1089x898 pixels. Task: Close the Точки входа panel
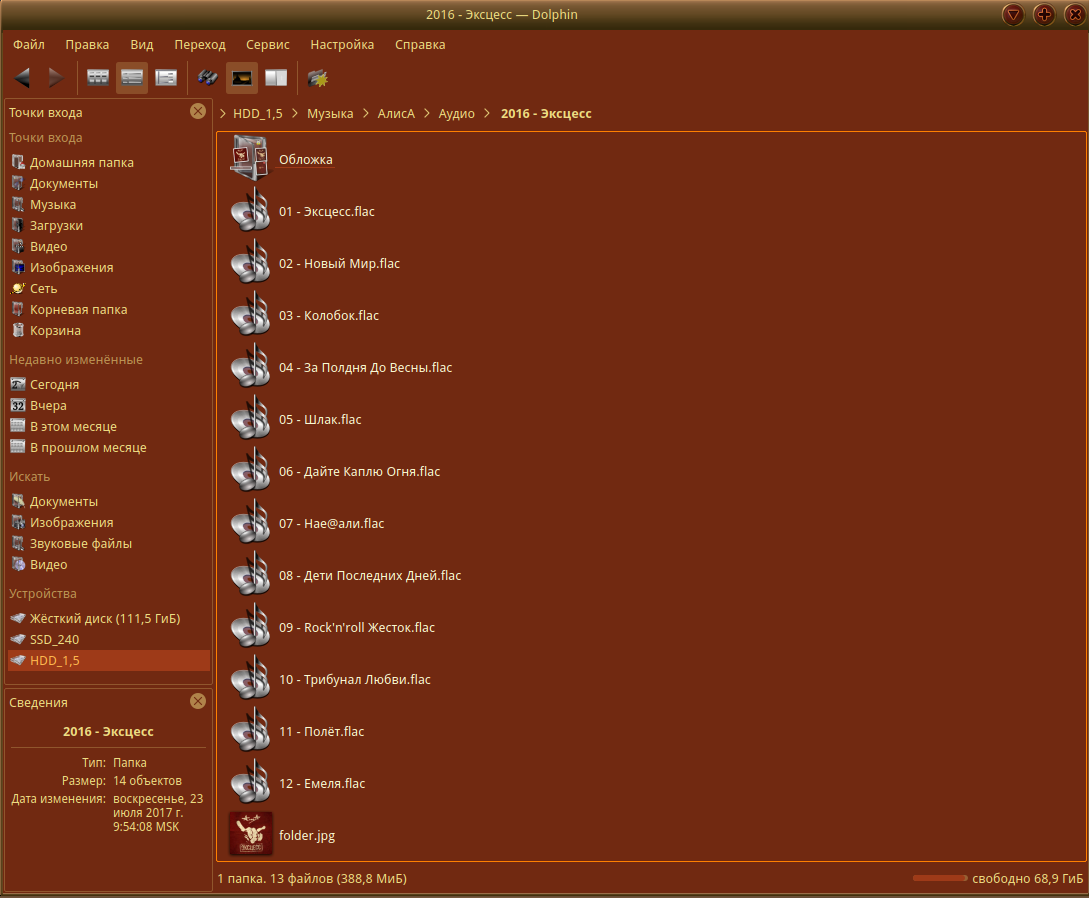[198, 111]
